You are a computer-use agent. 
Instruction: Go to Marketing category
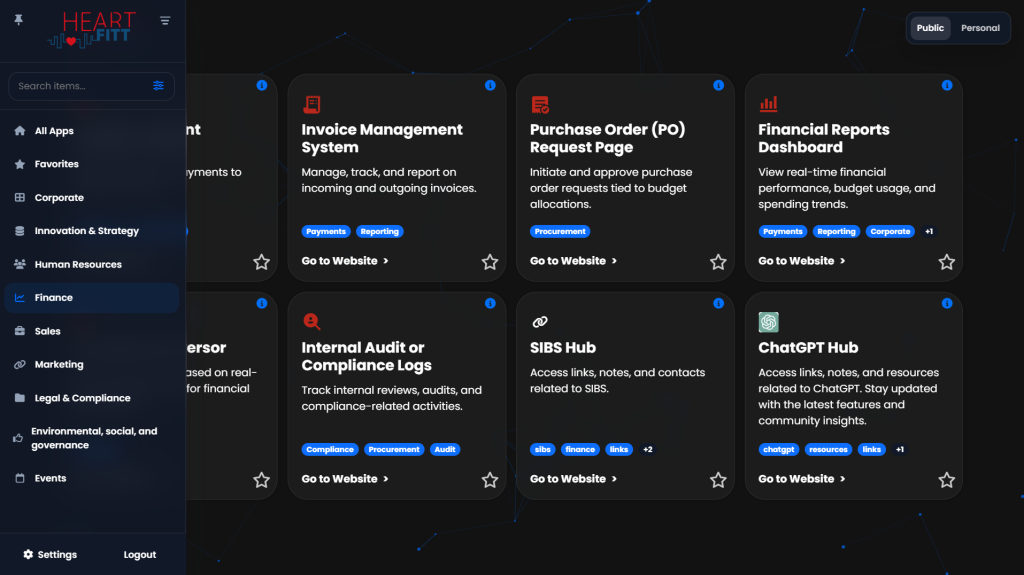91,365
